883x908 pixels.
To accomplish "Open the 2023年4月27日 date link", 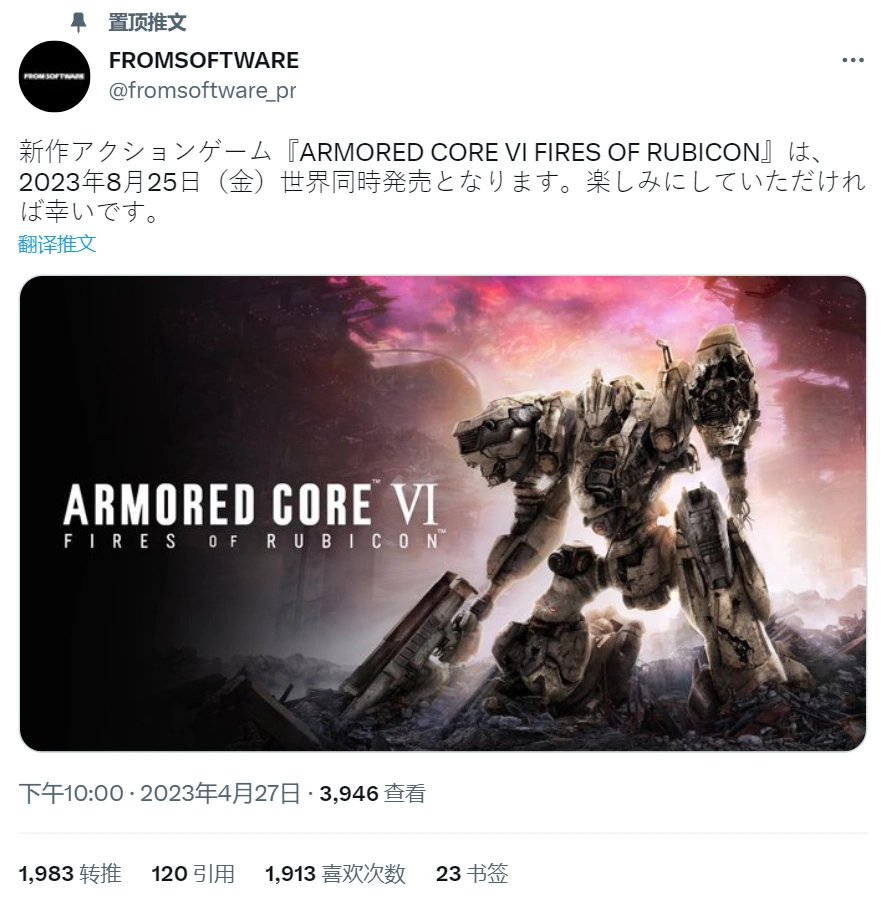I will pyautogui.click(x=220, y=793).
